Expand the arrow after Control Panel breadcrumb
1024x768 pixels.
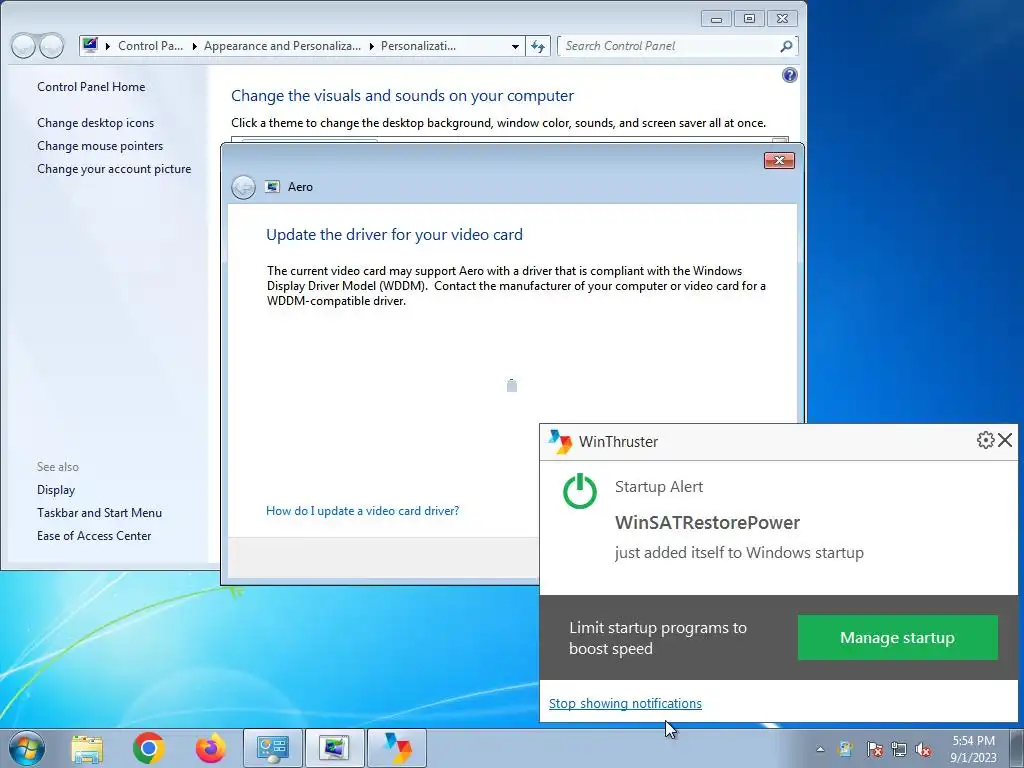(x=194, y=46)
